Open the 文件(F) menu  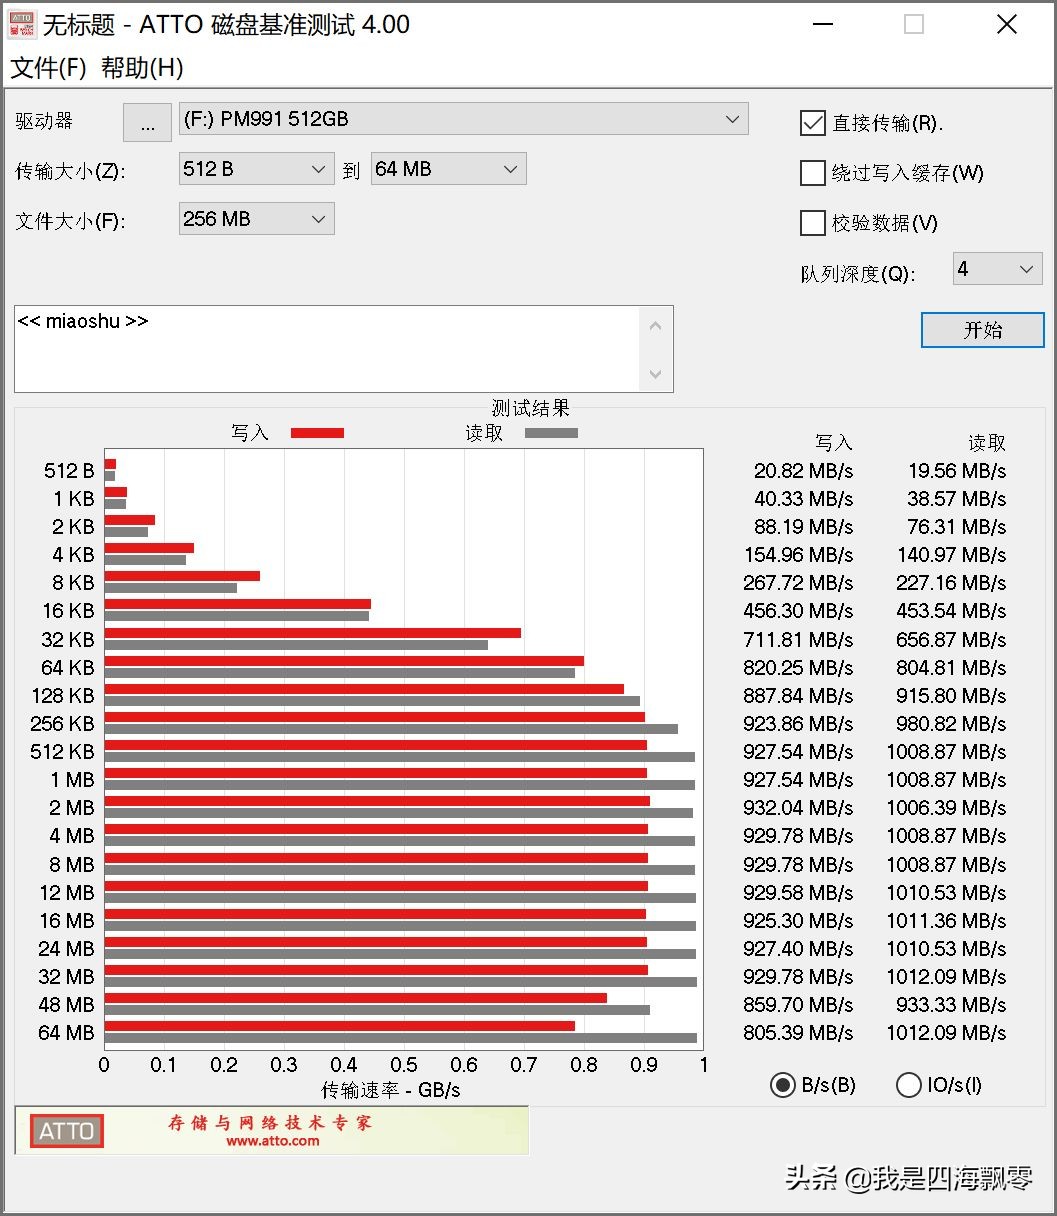click(49, 68)
